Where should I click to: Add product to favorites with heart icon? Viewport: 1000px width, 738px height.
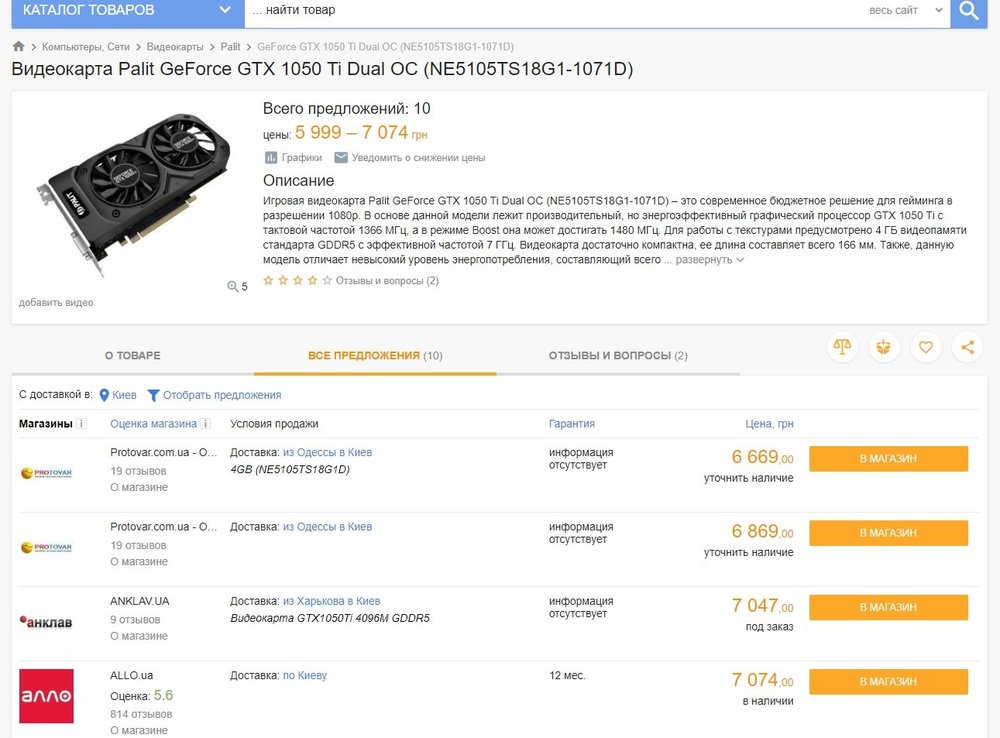926,347
